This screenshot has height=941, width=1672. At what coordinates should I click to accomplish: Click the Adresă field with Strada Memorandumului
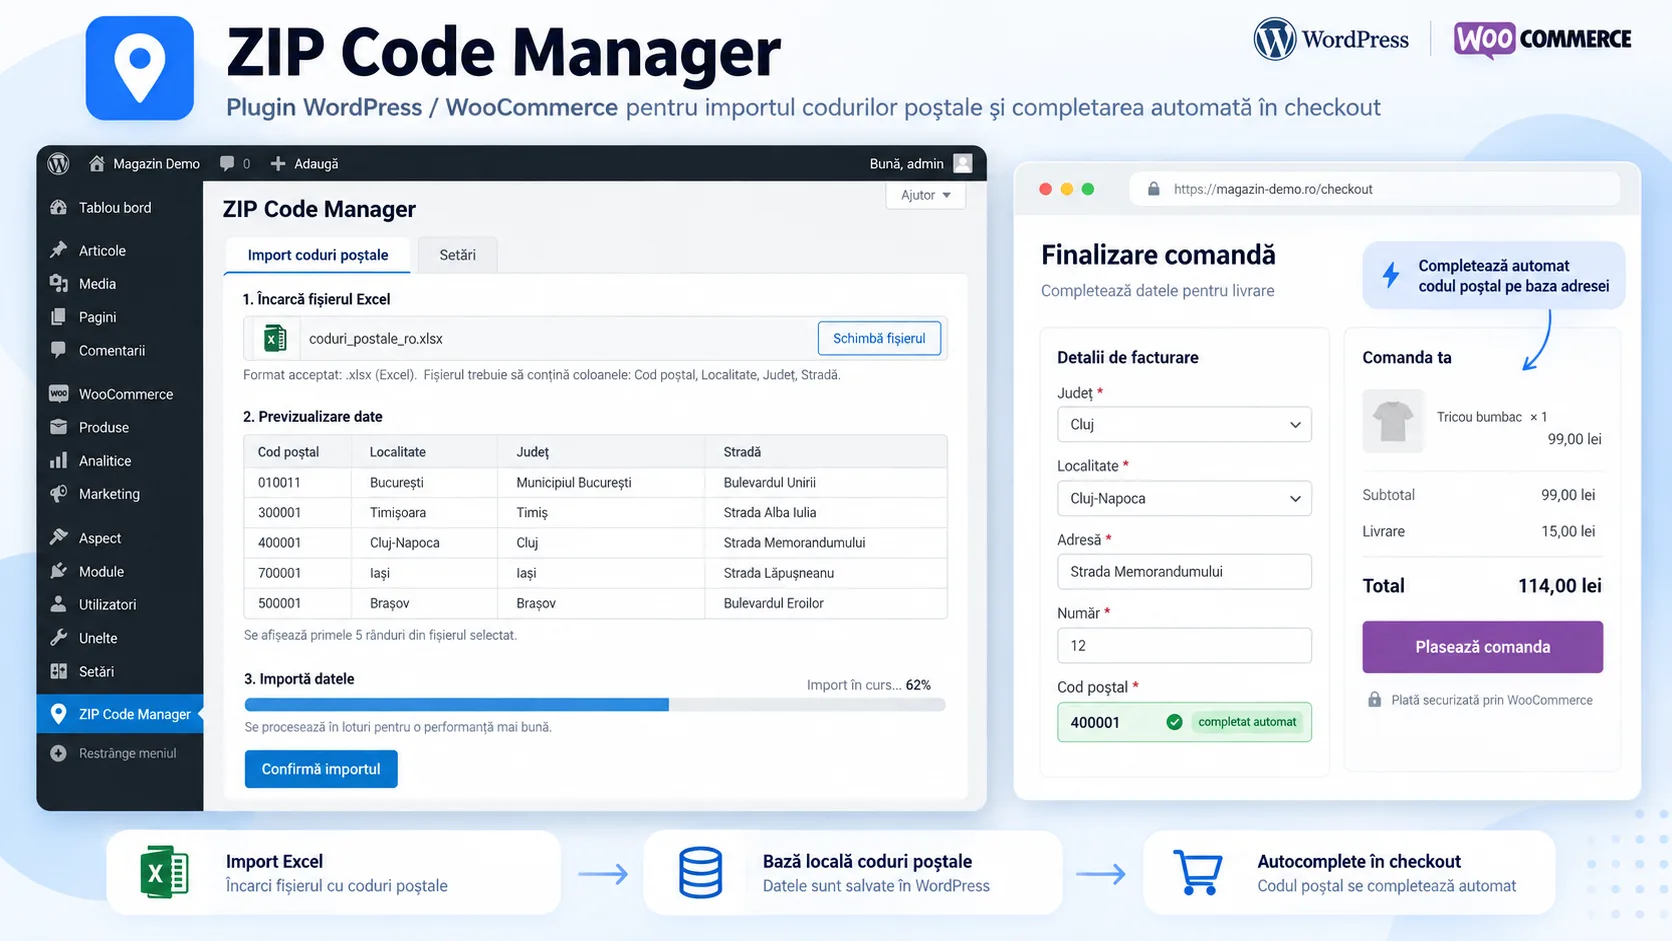pos(1184,572)
